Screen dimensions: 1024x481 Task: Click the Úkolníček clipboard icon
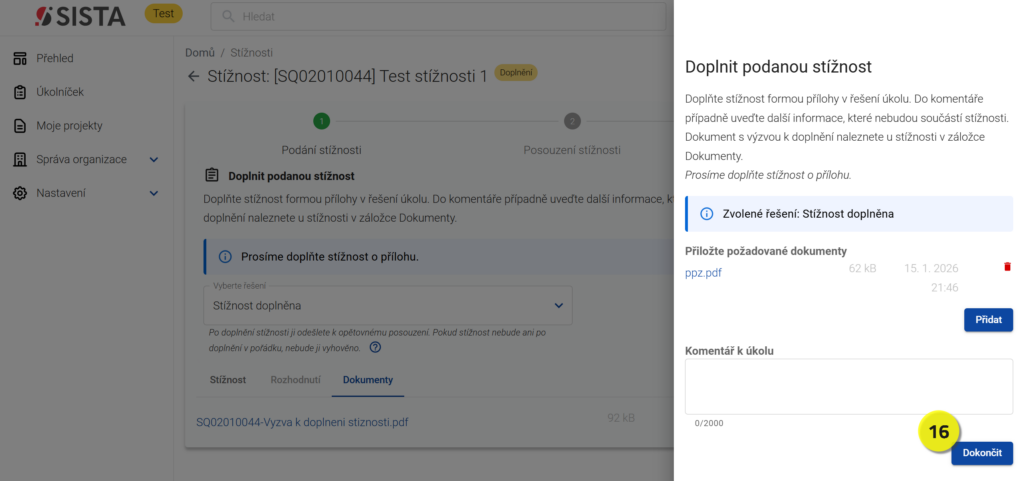click(19, 92)
